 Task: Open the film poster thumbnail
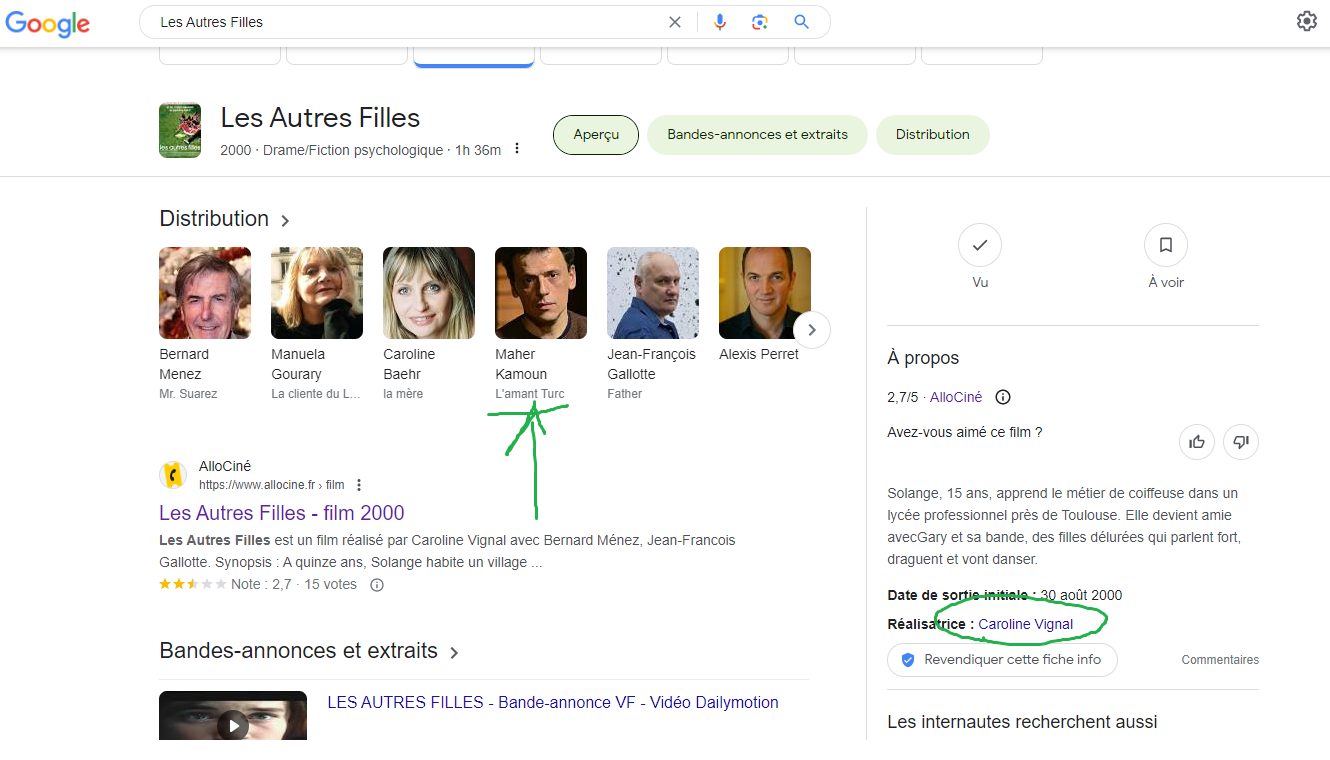click(x=180, y=131)
